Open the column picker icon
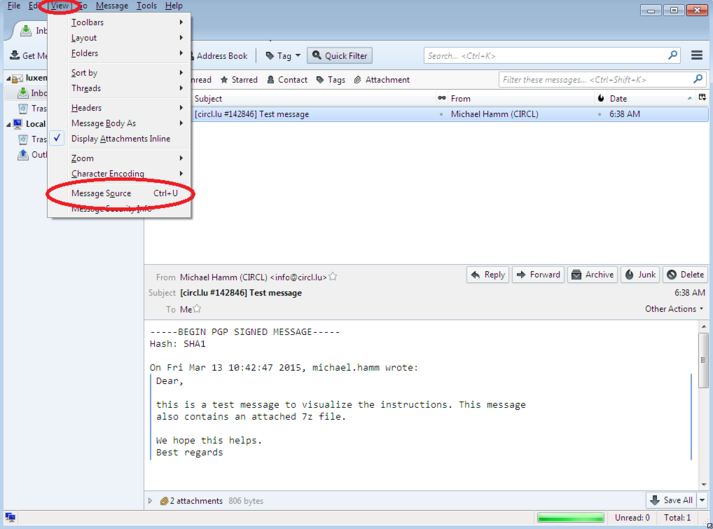Screen dimensions: 713x529 click(702, 98)
